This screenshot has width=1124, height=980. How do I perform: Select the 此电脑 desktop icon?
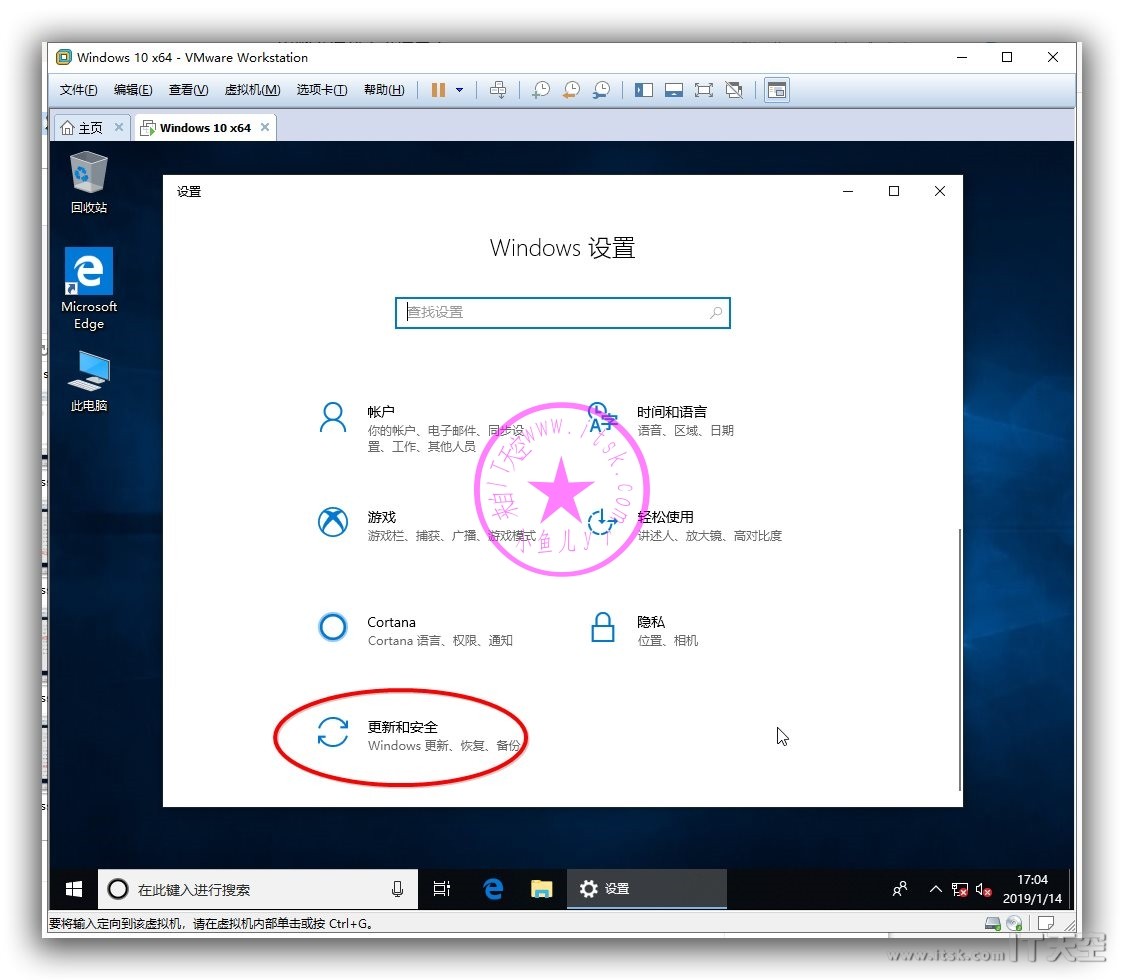tap(89, 381)
